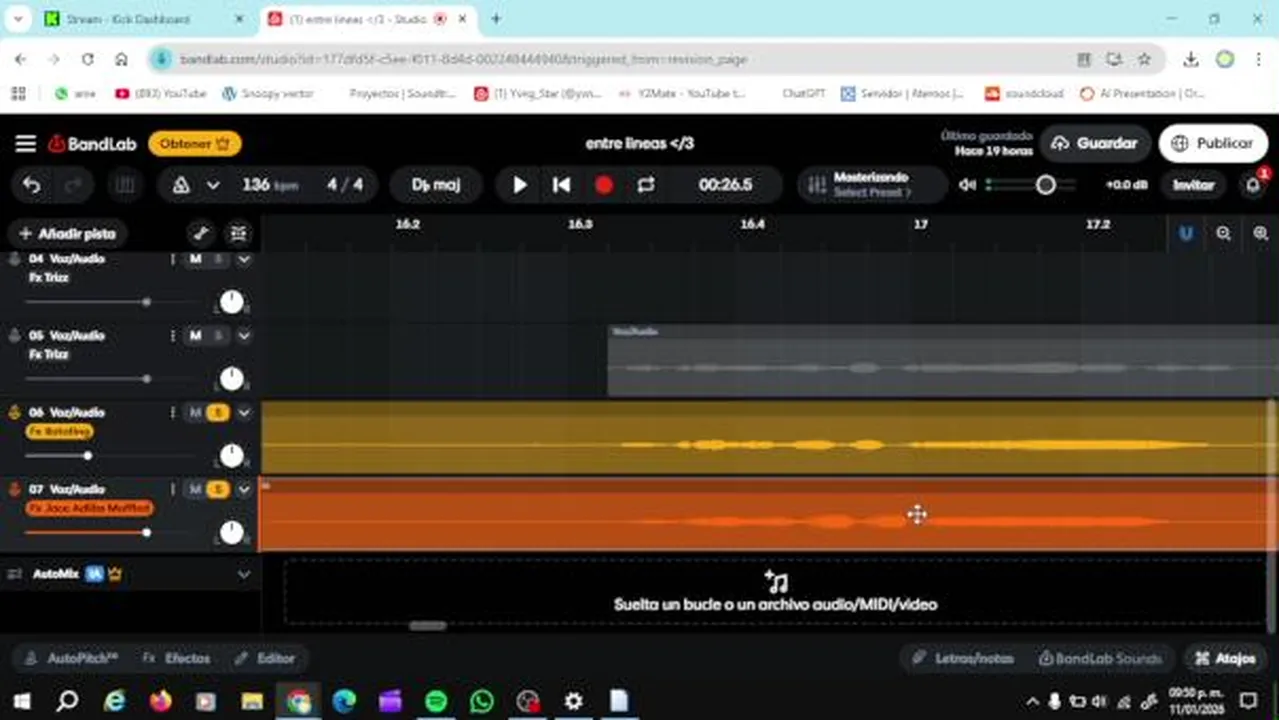
Task: Open the notifications bell
Action: point(1253,185)
